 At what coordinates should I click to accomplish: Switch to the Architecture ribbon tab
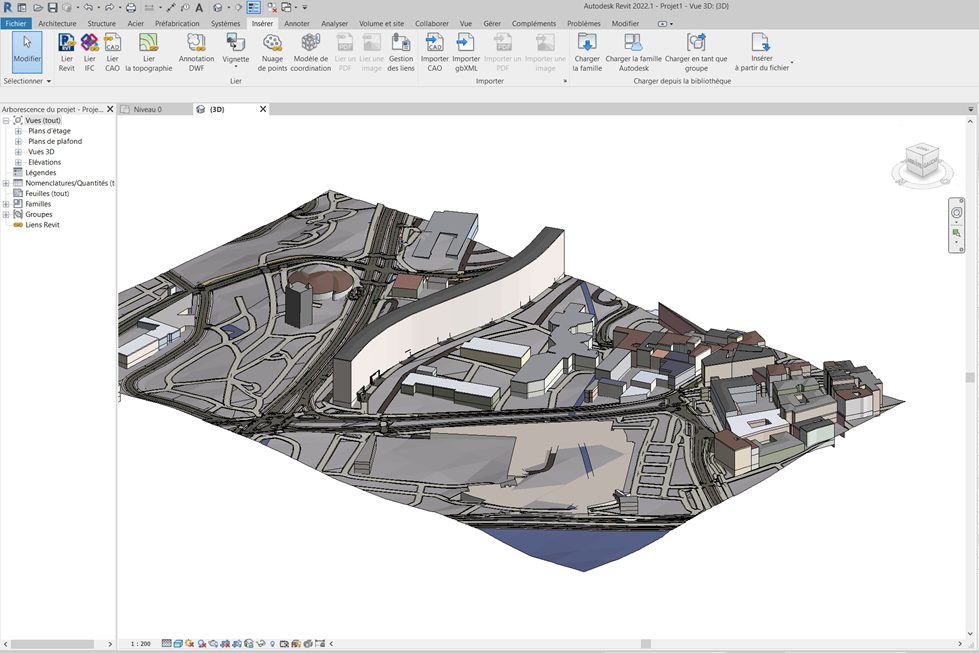[x=57, y=23]
